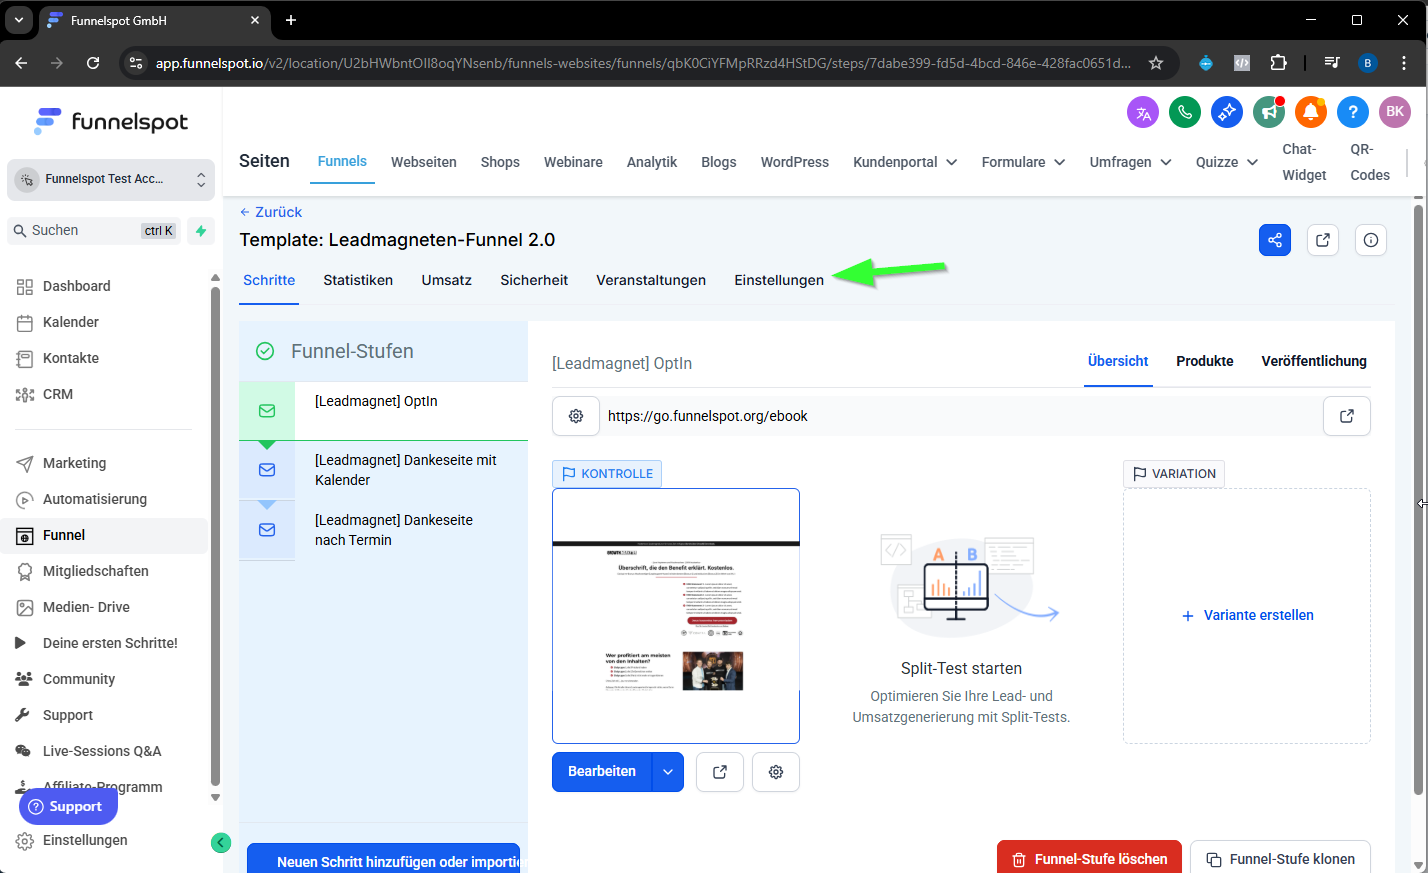Click the funnelspot logo
1428x873 pixels.
click(111, 122)
